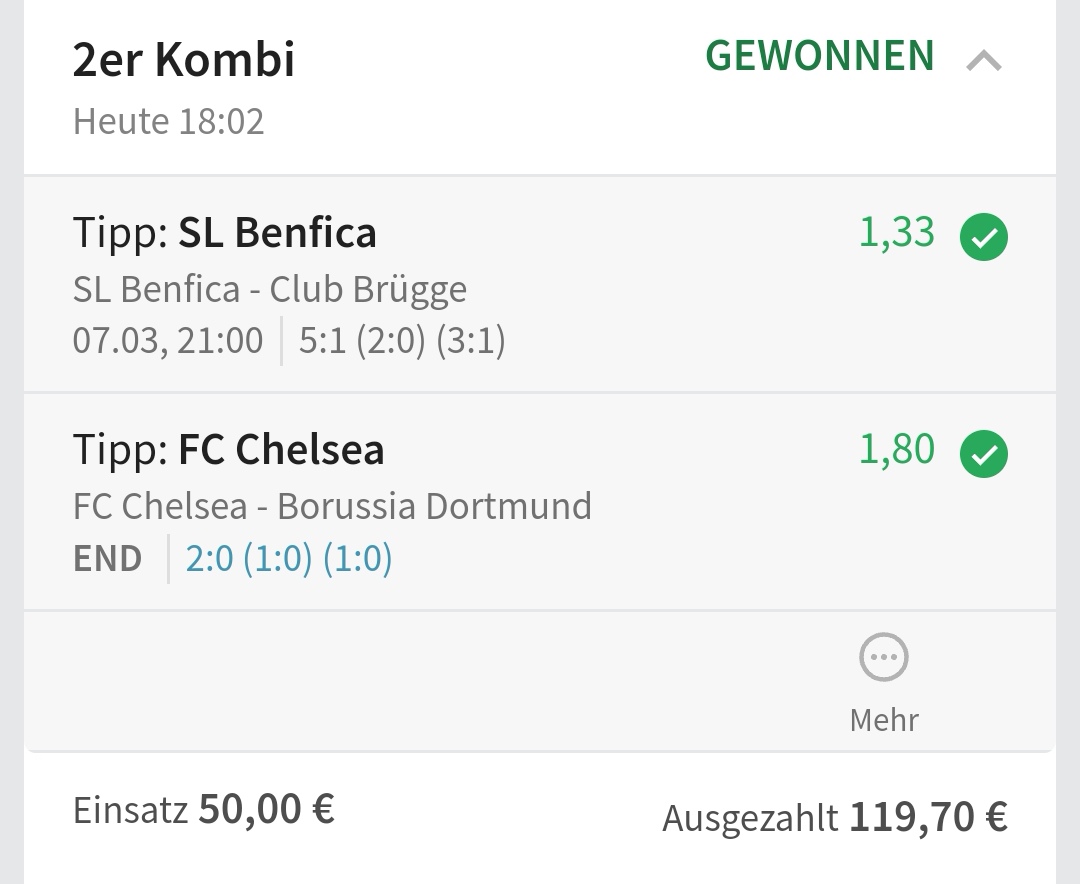This screenshot has width=1080, height=884.
Task: Open SL Benfica - Club Brügge match
Action: click(270, 289)
